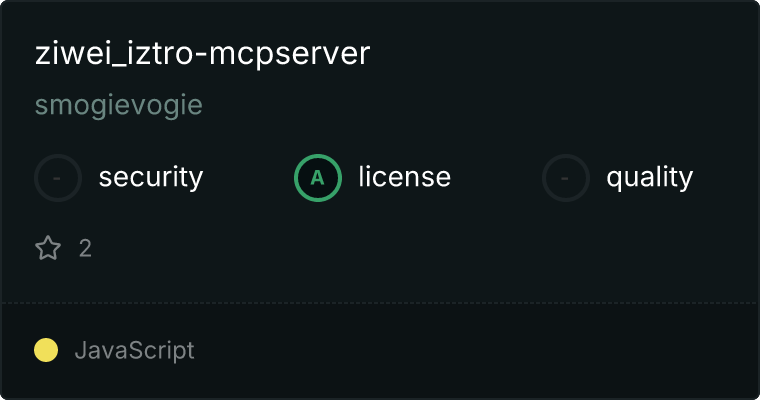Select the license label text
The image size is (760, 400).
tap(405, 176)
